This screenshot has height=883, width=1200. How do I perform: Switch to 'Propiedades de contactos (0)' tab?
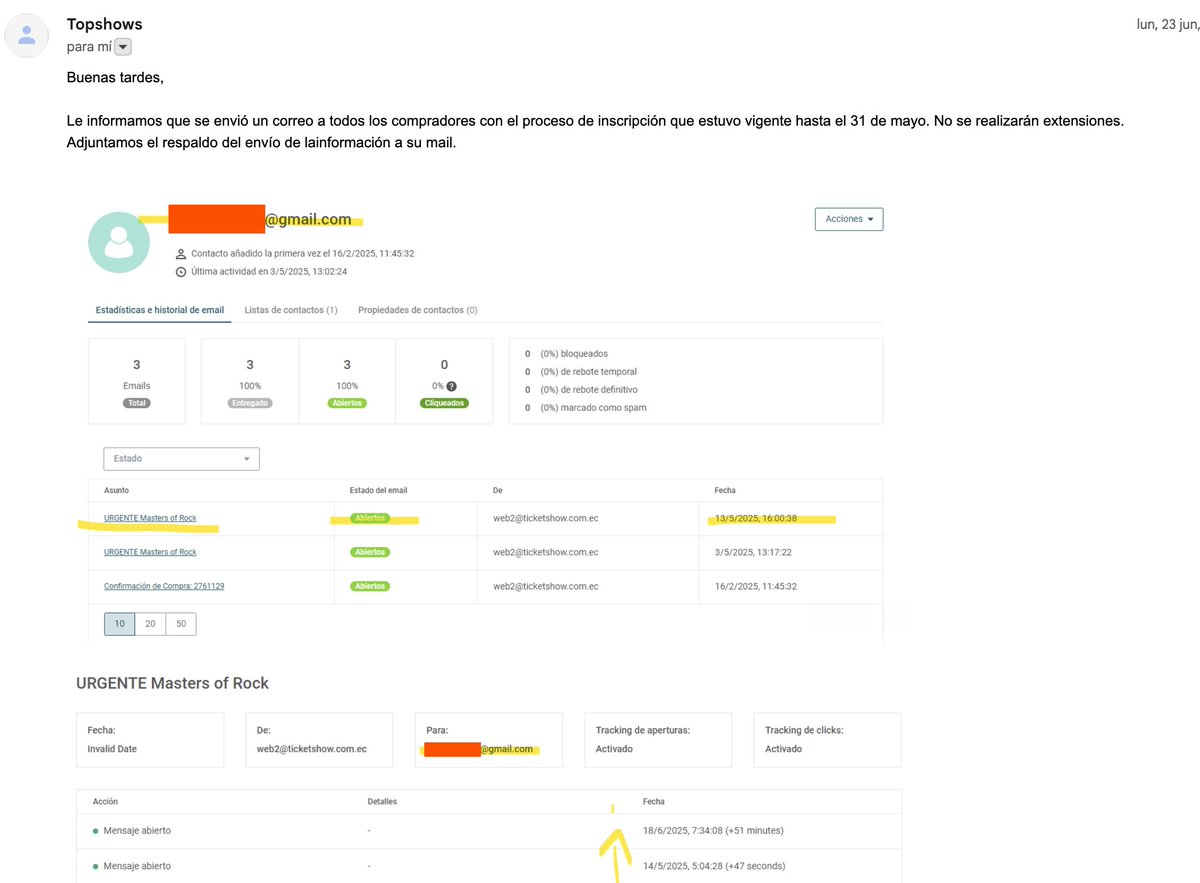tap(418, 310)
